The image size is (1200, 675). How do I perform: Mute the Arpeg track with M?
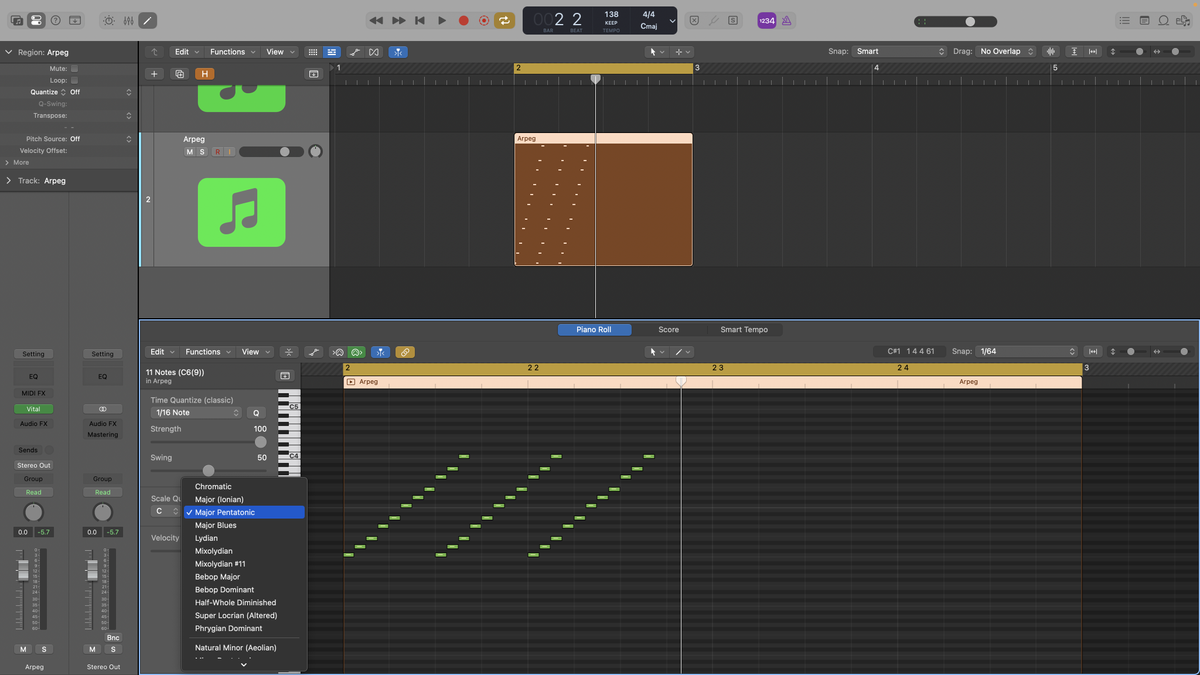pyautogui.click(x=190, y=152)
